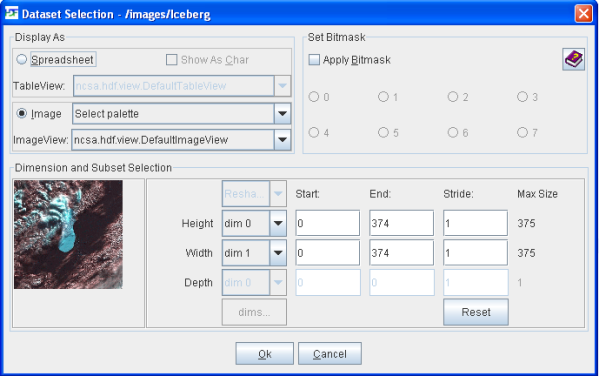Click the Reset button
This screenshot has width=599, height=376.
[x=476, y=312]
